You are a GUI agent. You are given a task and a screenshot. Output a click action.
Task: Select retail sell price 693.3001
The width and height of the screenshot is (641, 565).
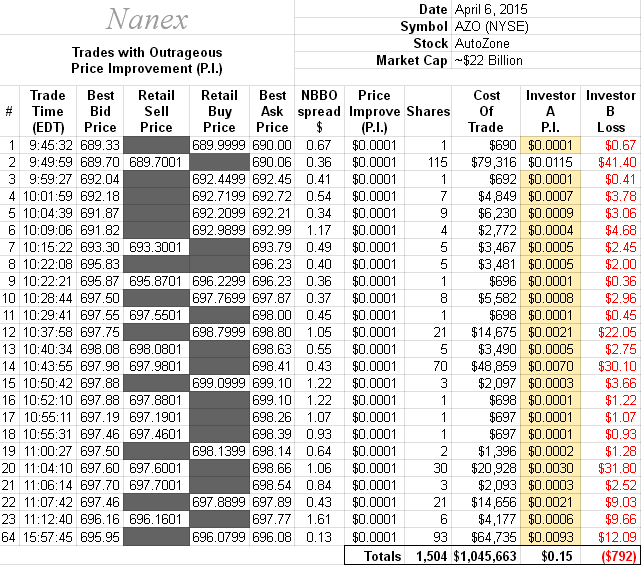tap(155, 247)
